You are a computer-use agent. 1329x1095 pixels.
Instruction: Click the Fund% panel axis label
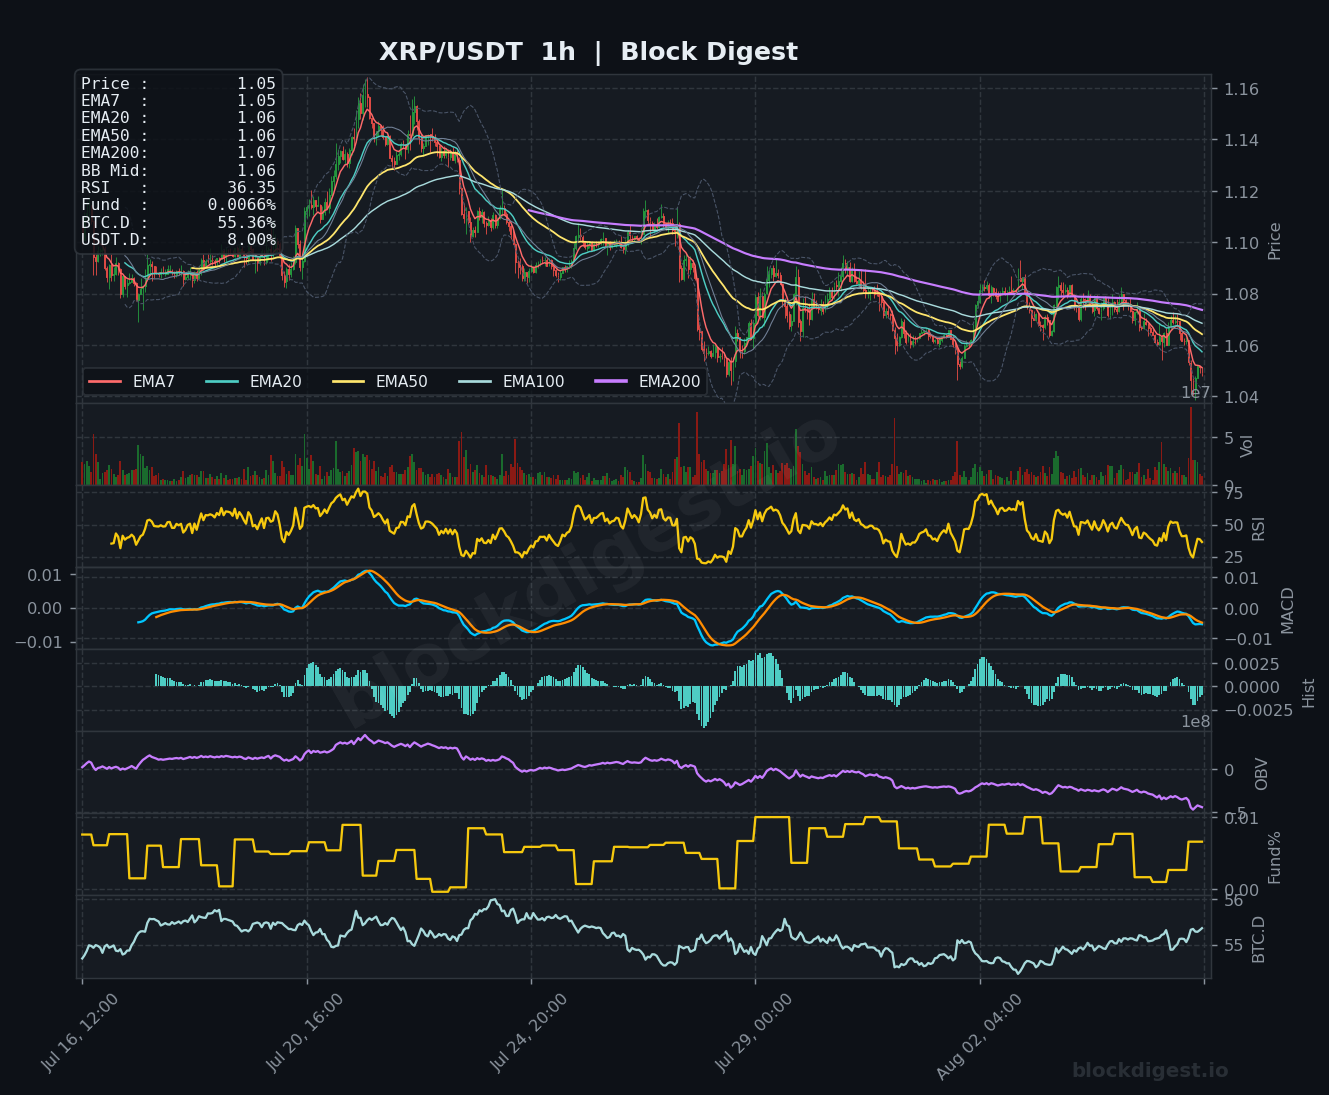[x=1274, y=857]
